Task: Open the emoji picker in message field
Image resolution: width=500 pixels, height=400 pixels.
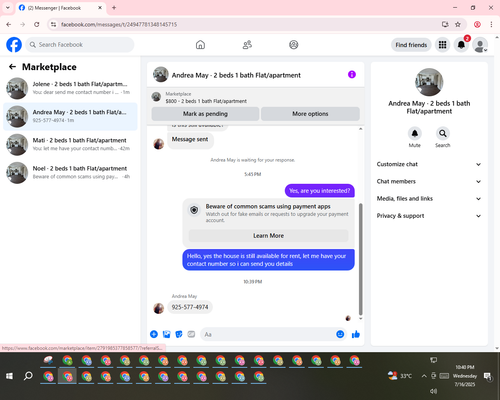Action: [340, 334]
